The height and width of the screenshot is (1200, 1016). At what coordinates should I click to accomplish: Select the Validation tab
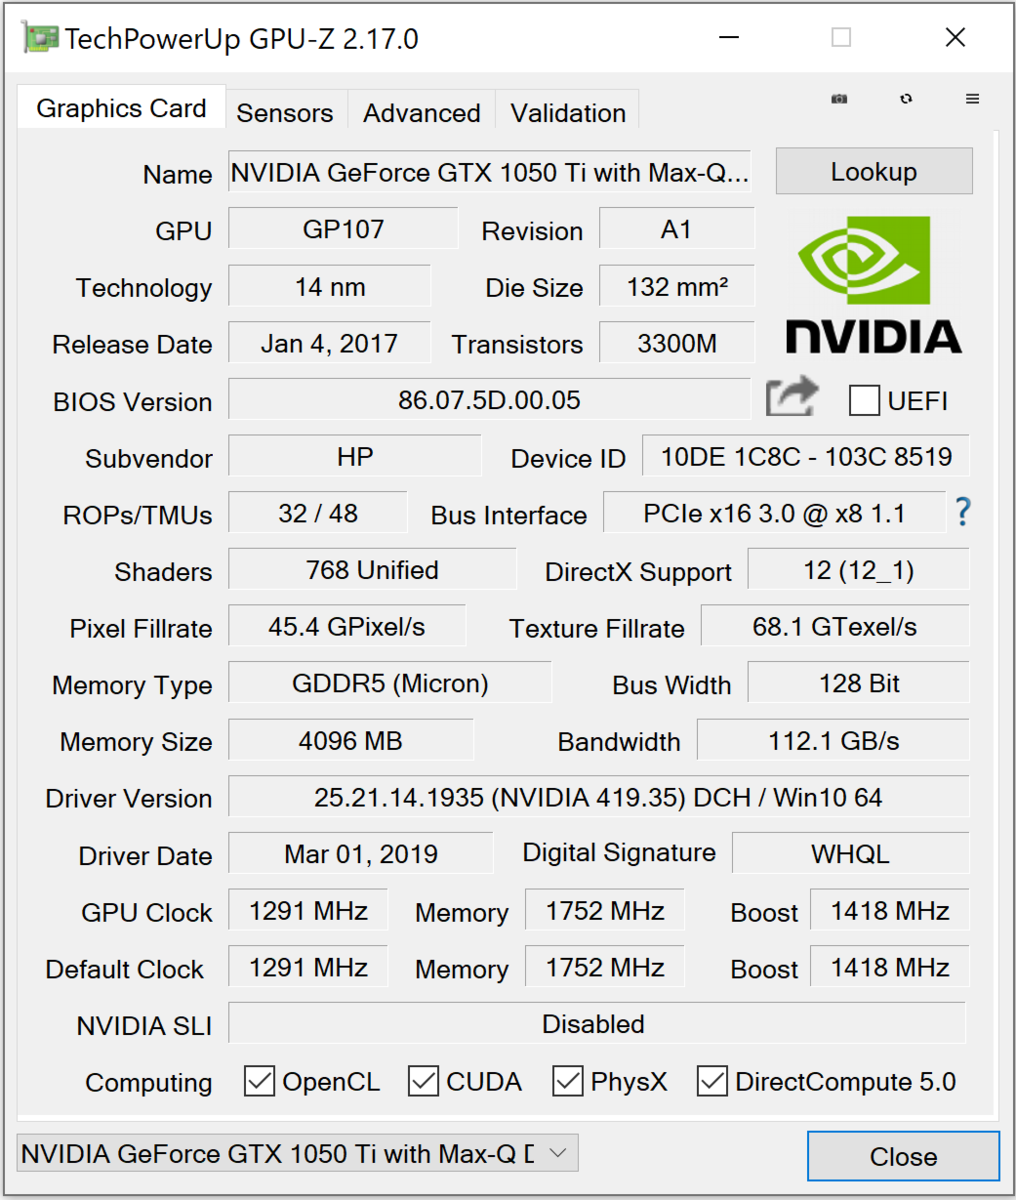click(568, 113)
